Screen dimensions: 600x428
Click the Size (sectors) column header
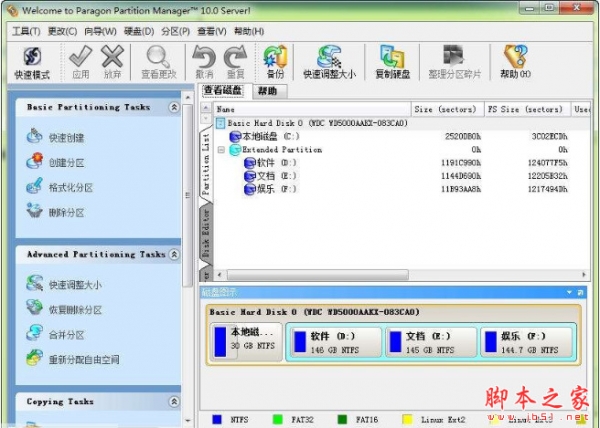(x=447, y=109)
